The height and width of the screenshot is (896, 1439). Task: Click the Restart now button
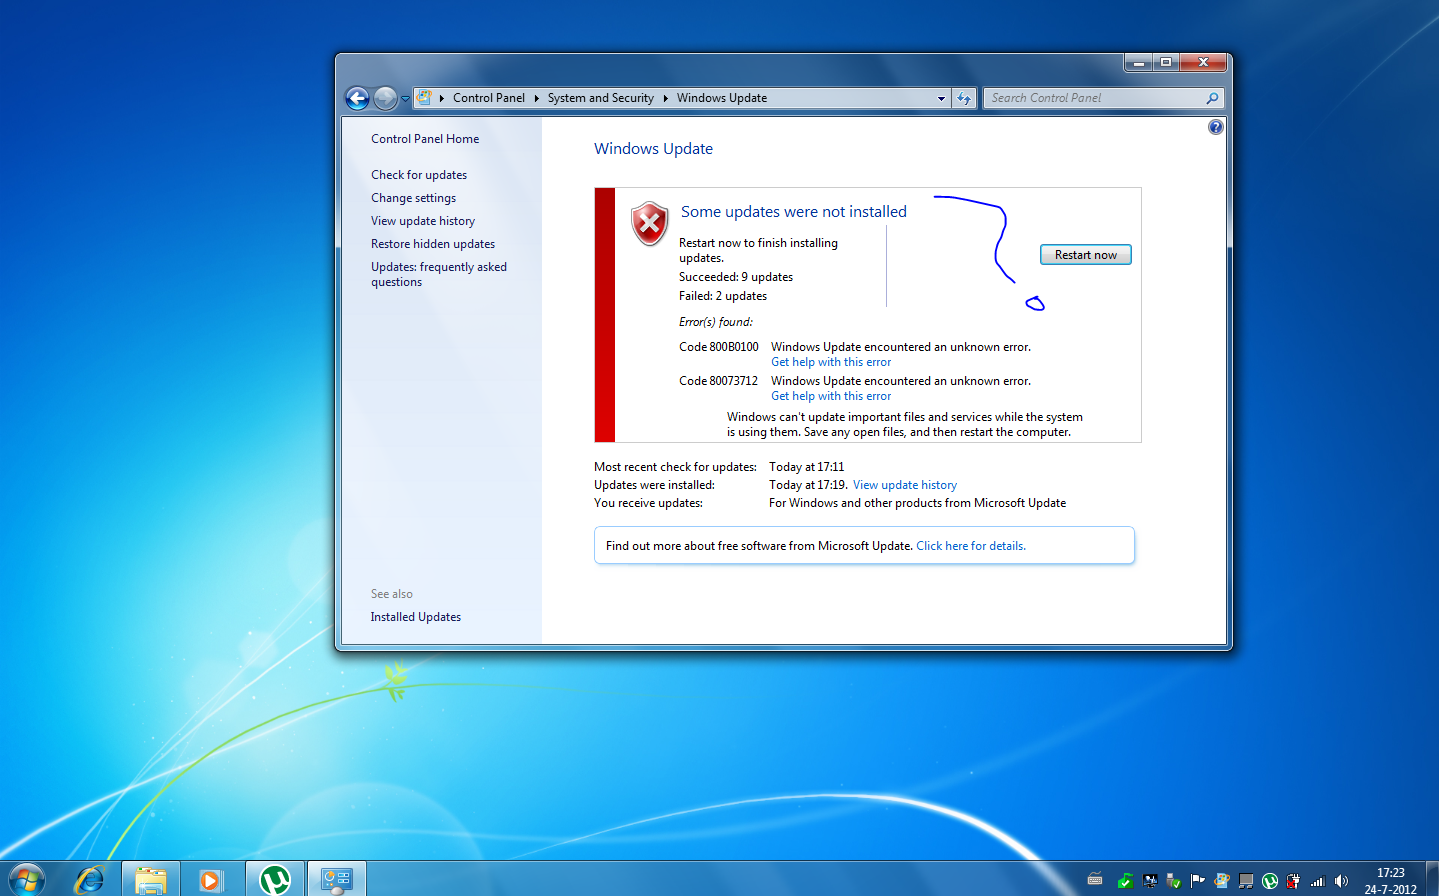1085,255
